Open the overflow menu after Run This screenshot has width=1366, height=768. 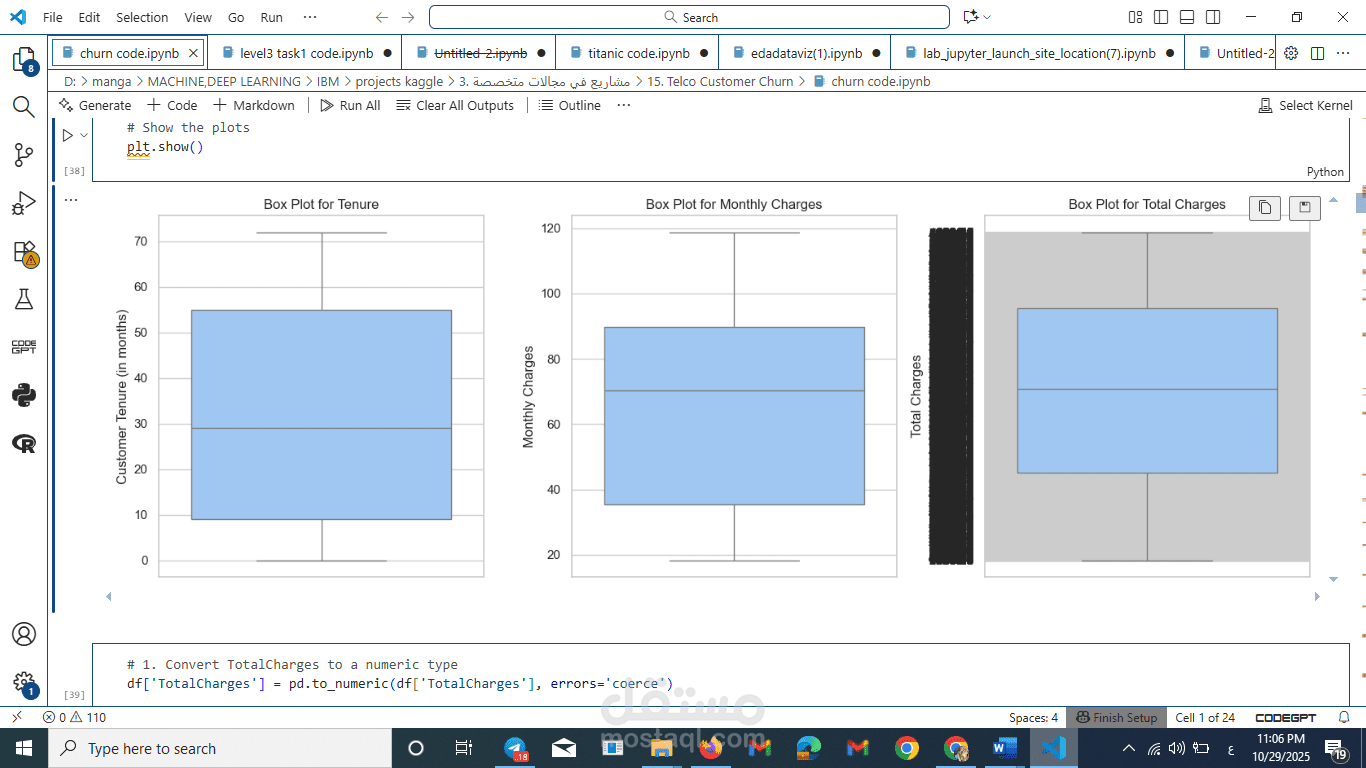pyautogui.click(x=310, y=17)
